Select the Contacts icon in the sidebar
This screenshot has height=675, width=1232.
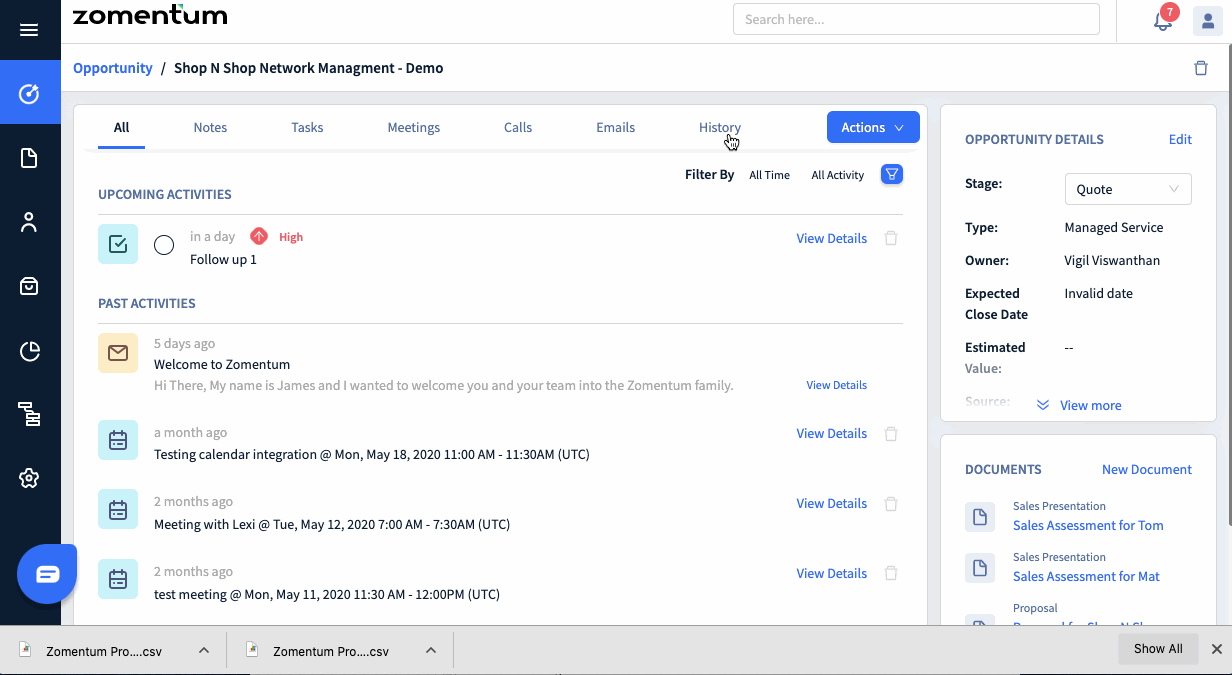(30, 221)
